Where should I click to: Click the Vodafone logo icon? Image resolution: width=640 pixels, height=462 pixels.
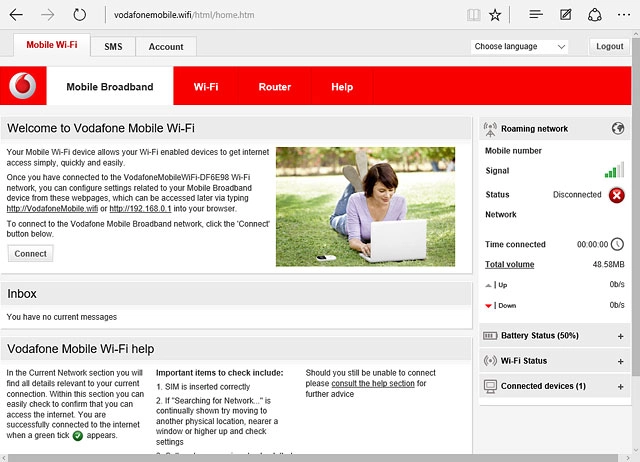click(23, 87)
